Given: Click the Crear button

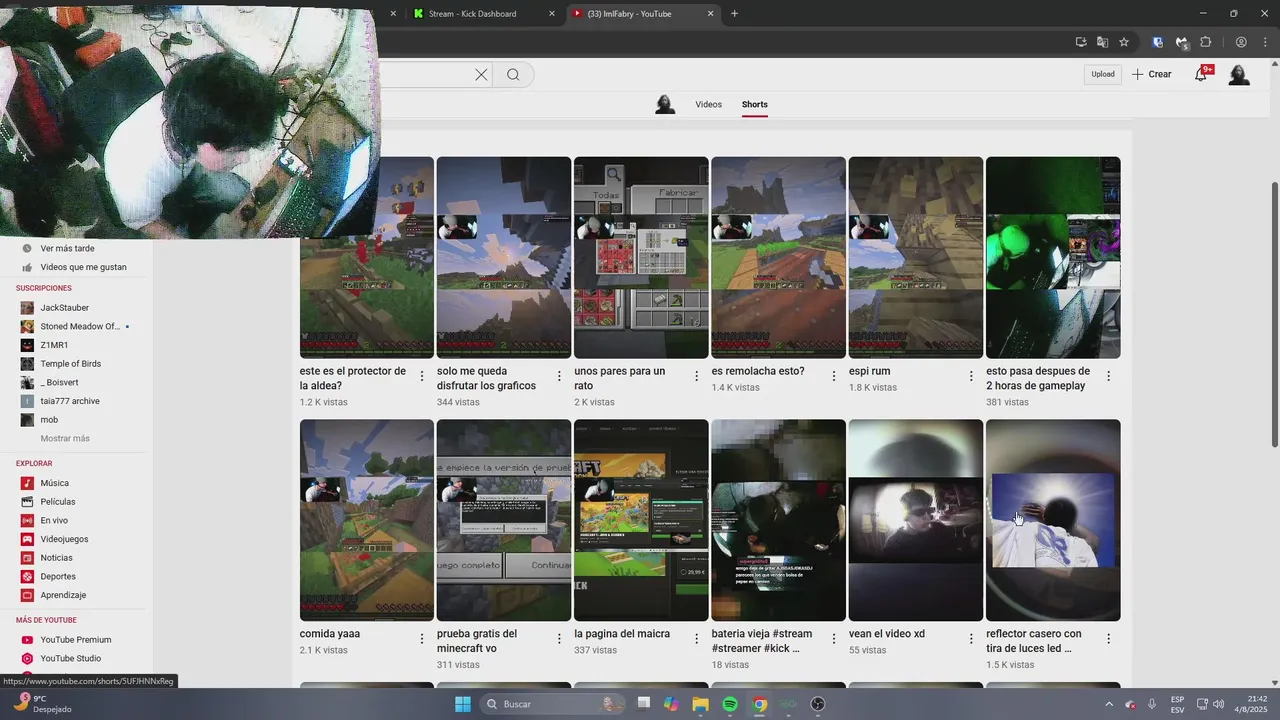Looking at the screenshot, I should 1151,74.
